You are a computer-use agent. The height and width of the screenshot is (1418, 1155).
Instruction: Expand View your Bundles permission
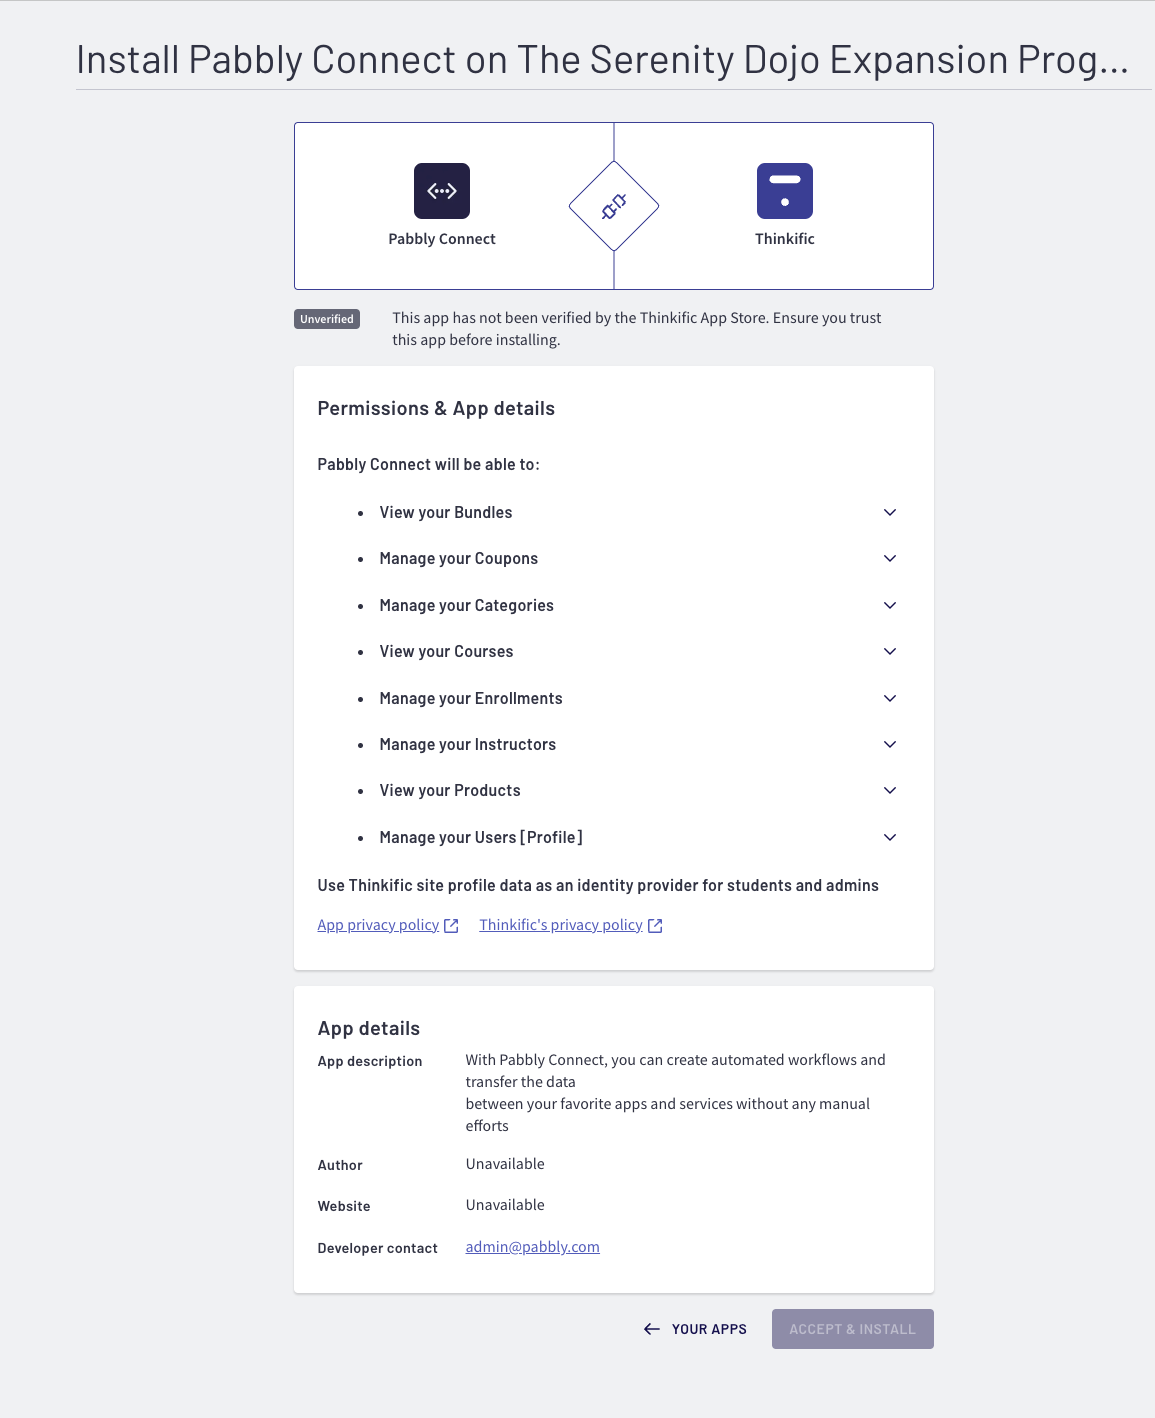pos(890,512)
